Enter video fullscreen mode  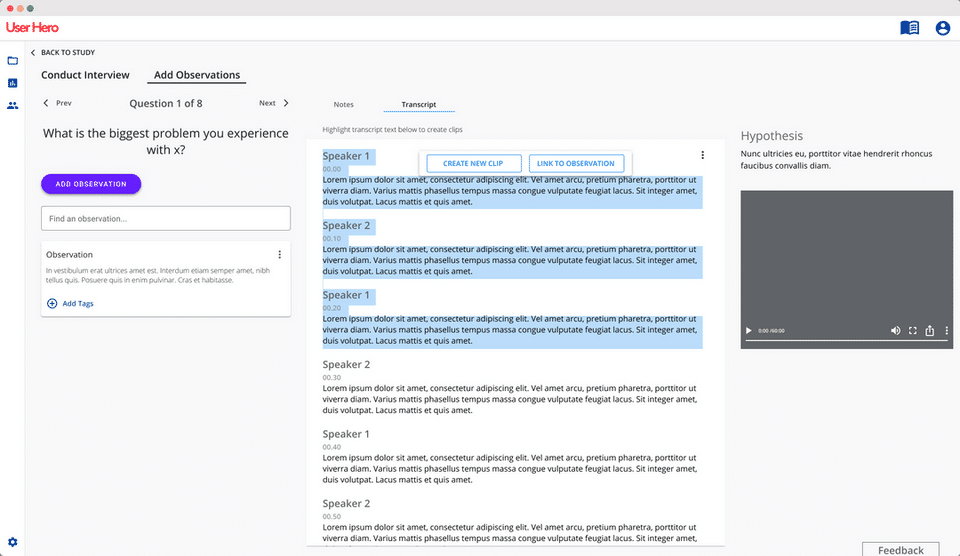click(912, 331)
